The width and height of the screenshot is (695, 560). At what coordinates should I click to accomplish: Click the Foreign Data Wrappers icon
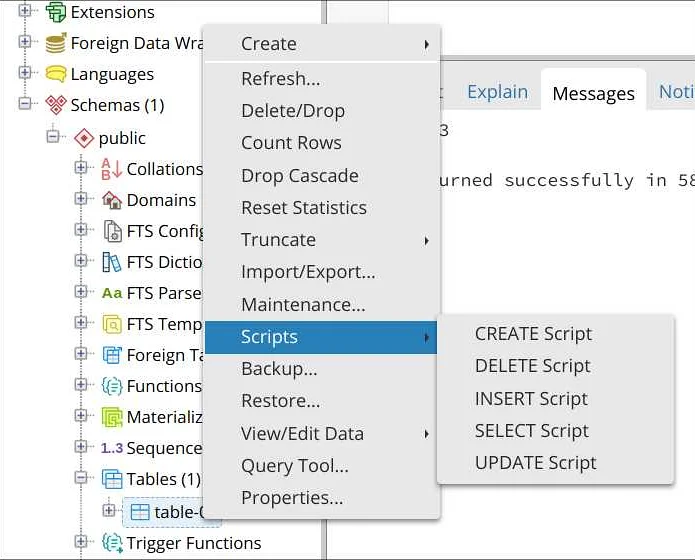click(56, 43)
